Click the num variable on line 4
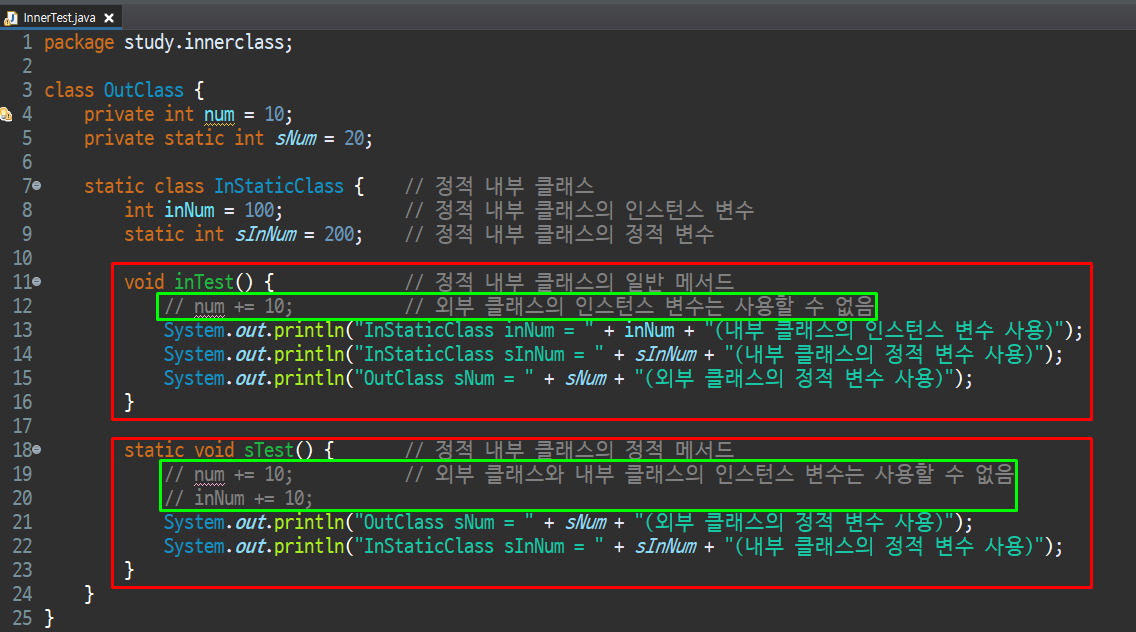Screen dimensions: 1136x632 pyautogui.click(x=219, y=115)
